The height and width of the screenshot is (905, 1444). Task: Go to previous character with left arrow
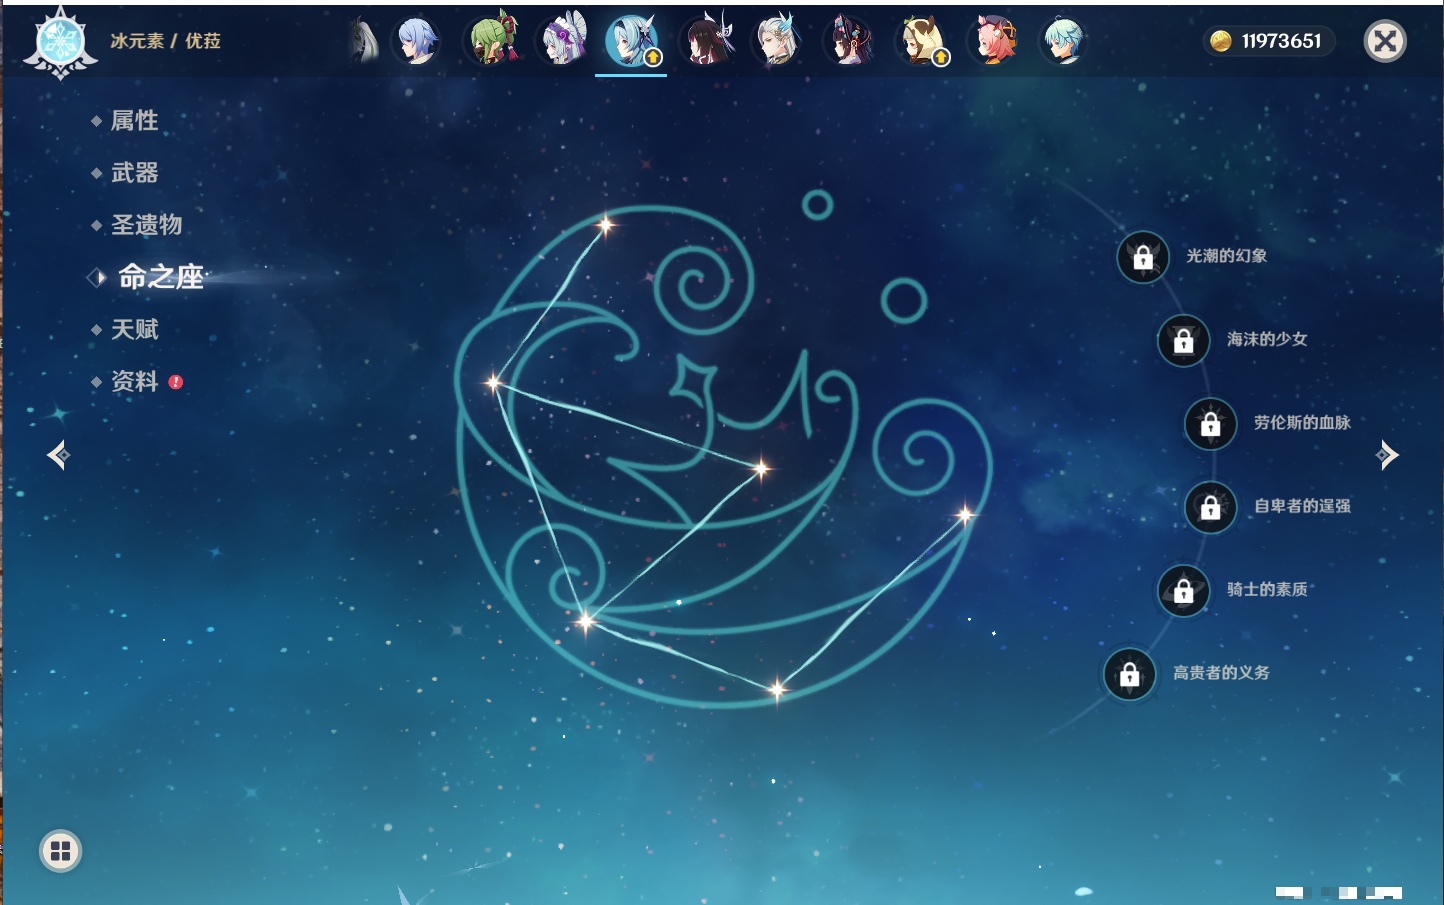click(58, 455)
